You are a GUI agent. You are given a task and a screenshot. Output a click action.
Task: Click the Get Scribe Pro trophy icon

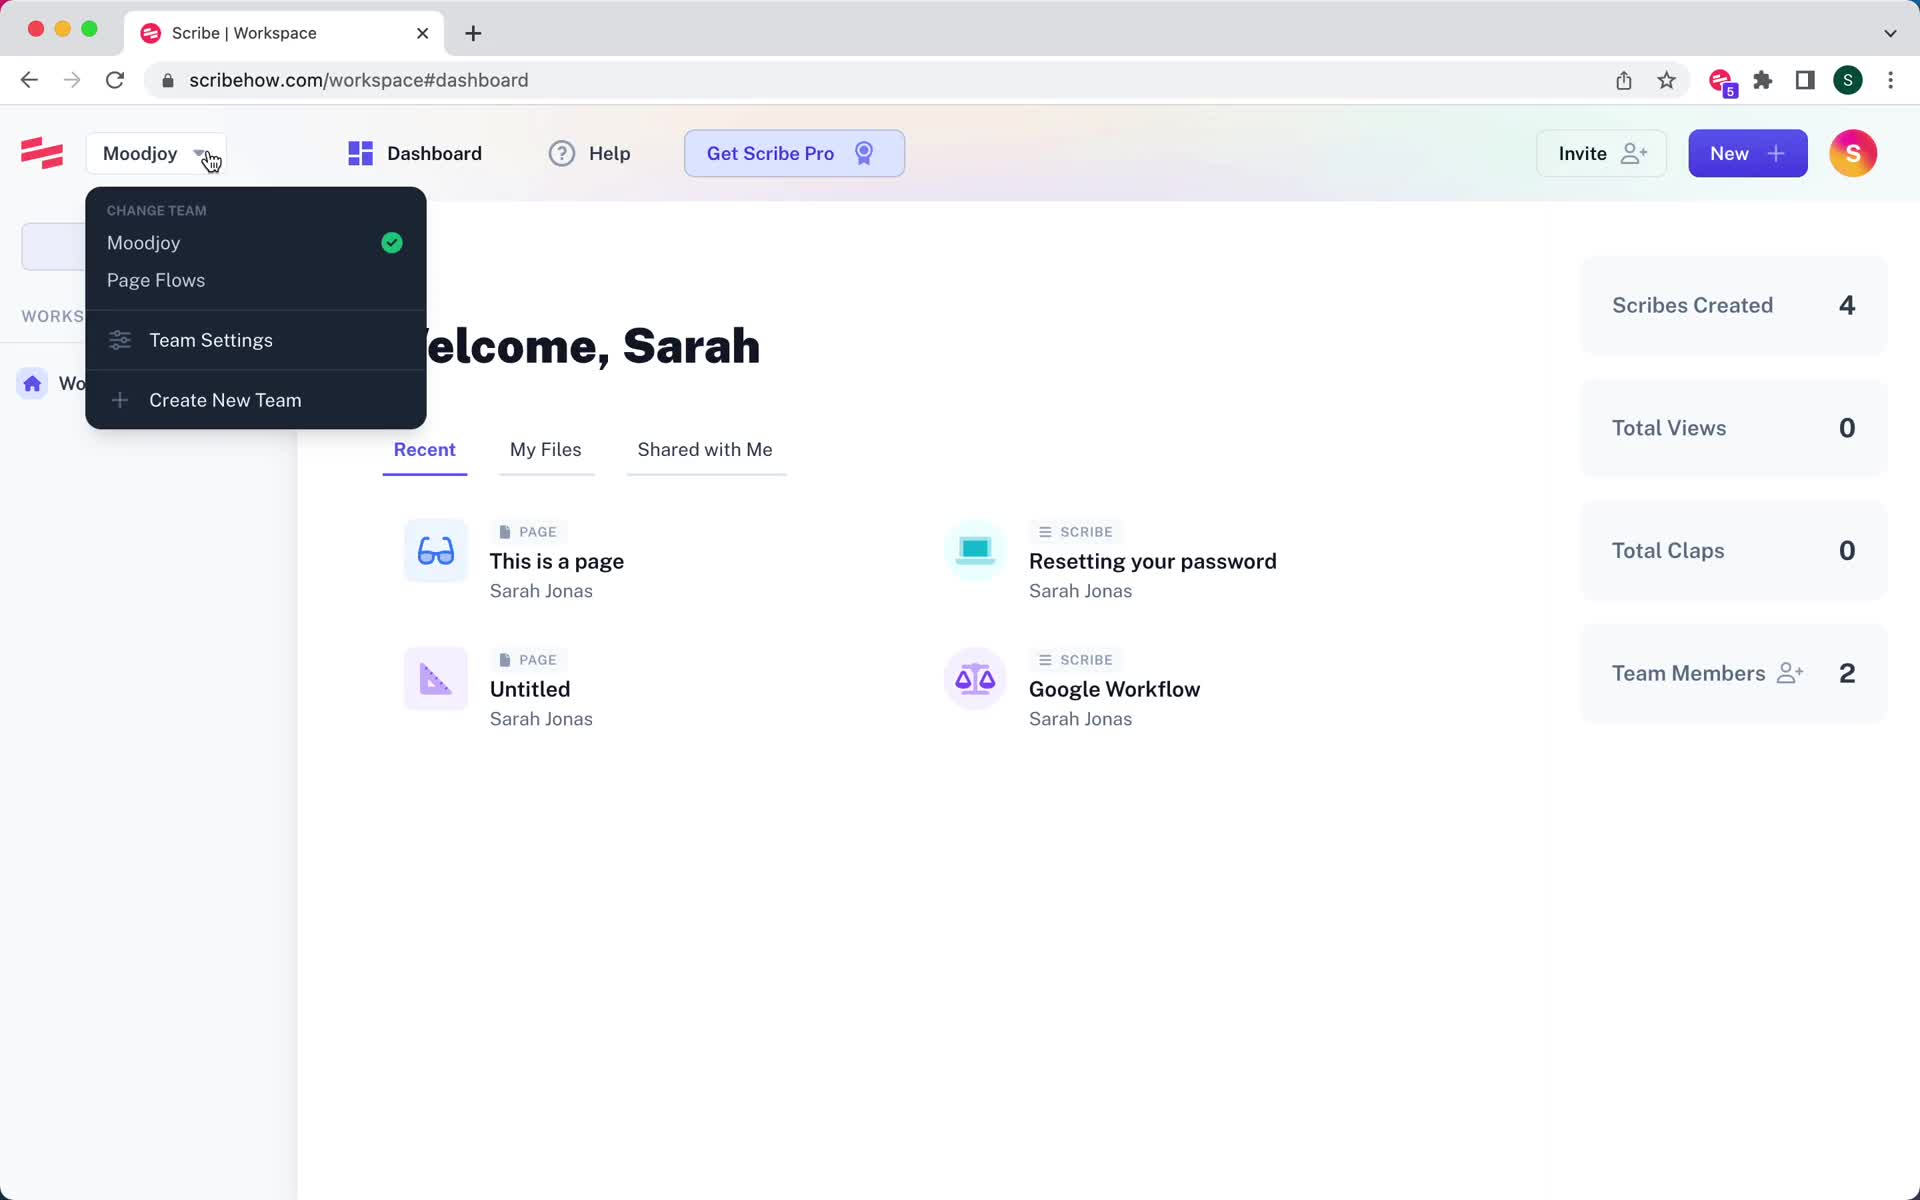[864, 153]
